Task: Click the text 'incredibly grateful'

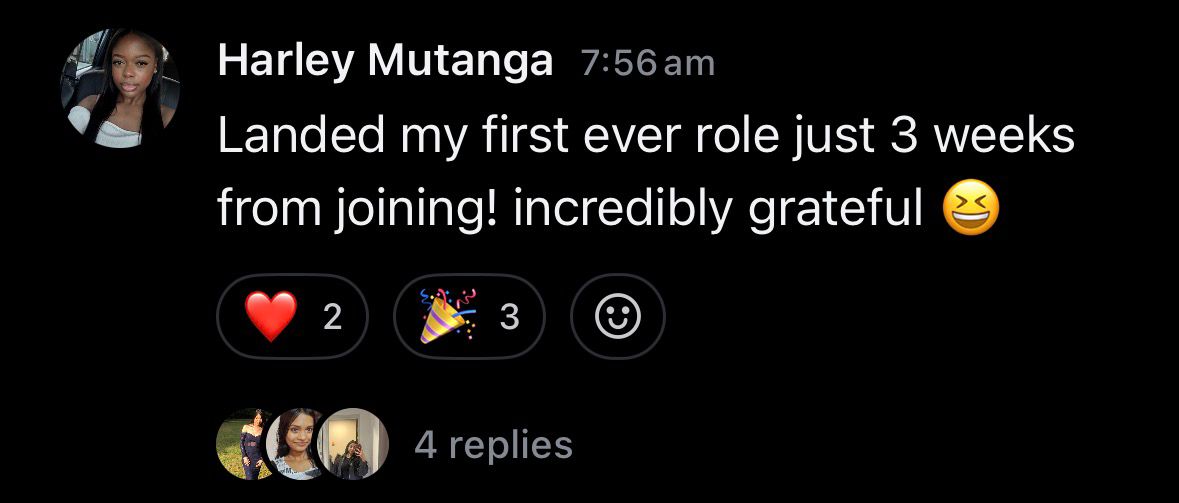Action: click(x=718, y=211)
